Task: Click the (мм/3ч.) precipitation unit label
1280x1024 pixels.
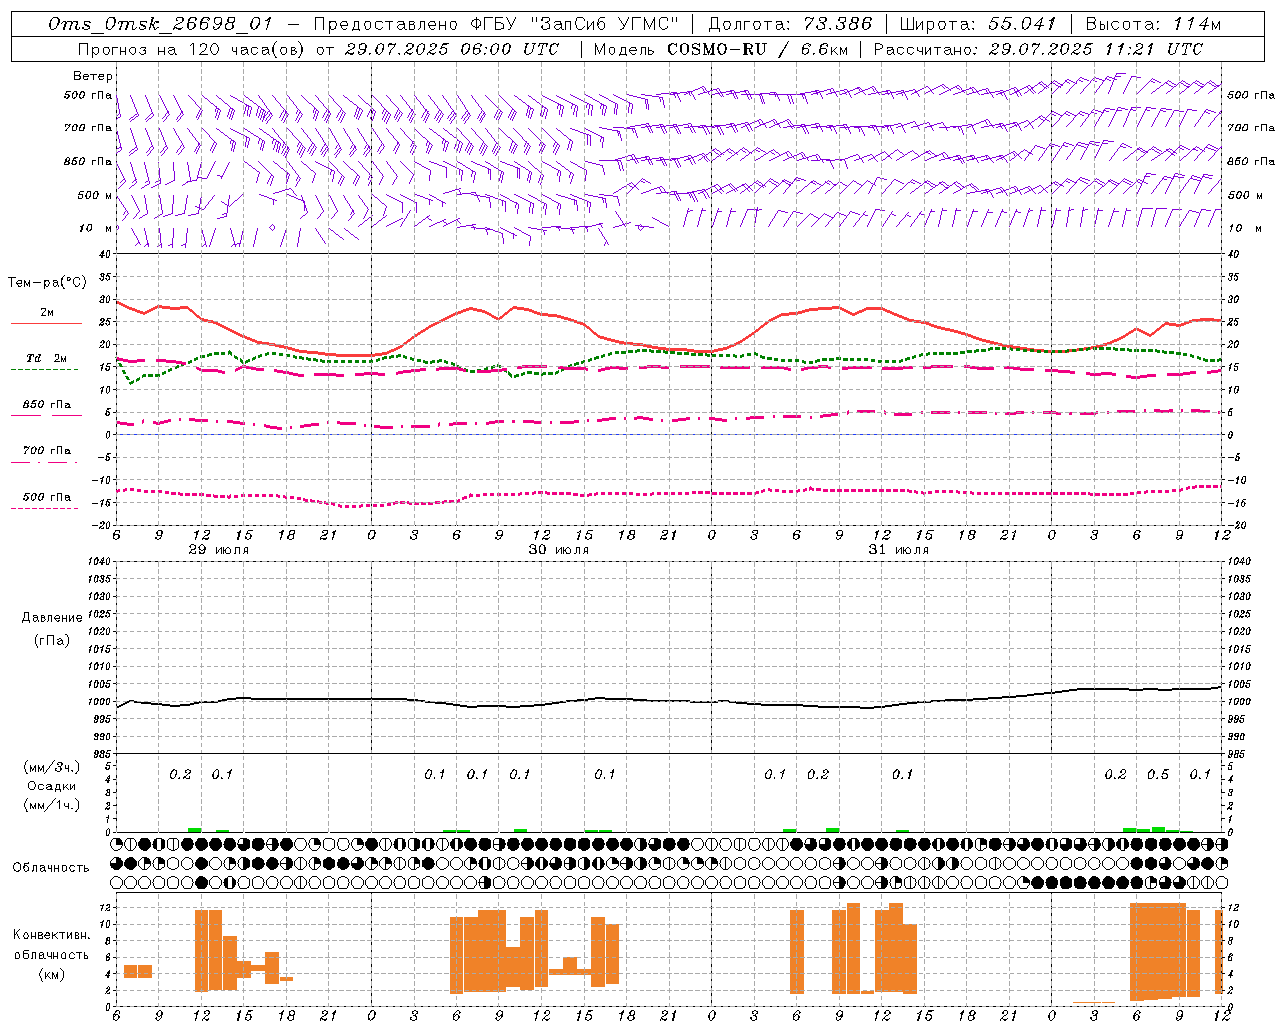Action: (x=52, y=767)
